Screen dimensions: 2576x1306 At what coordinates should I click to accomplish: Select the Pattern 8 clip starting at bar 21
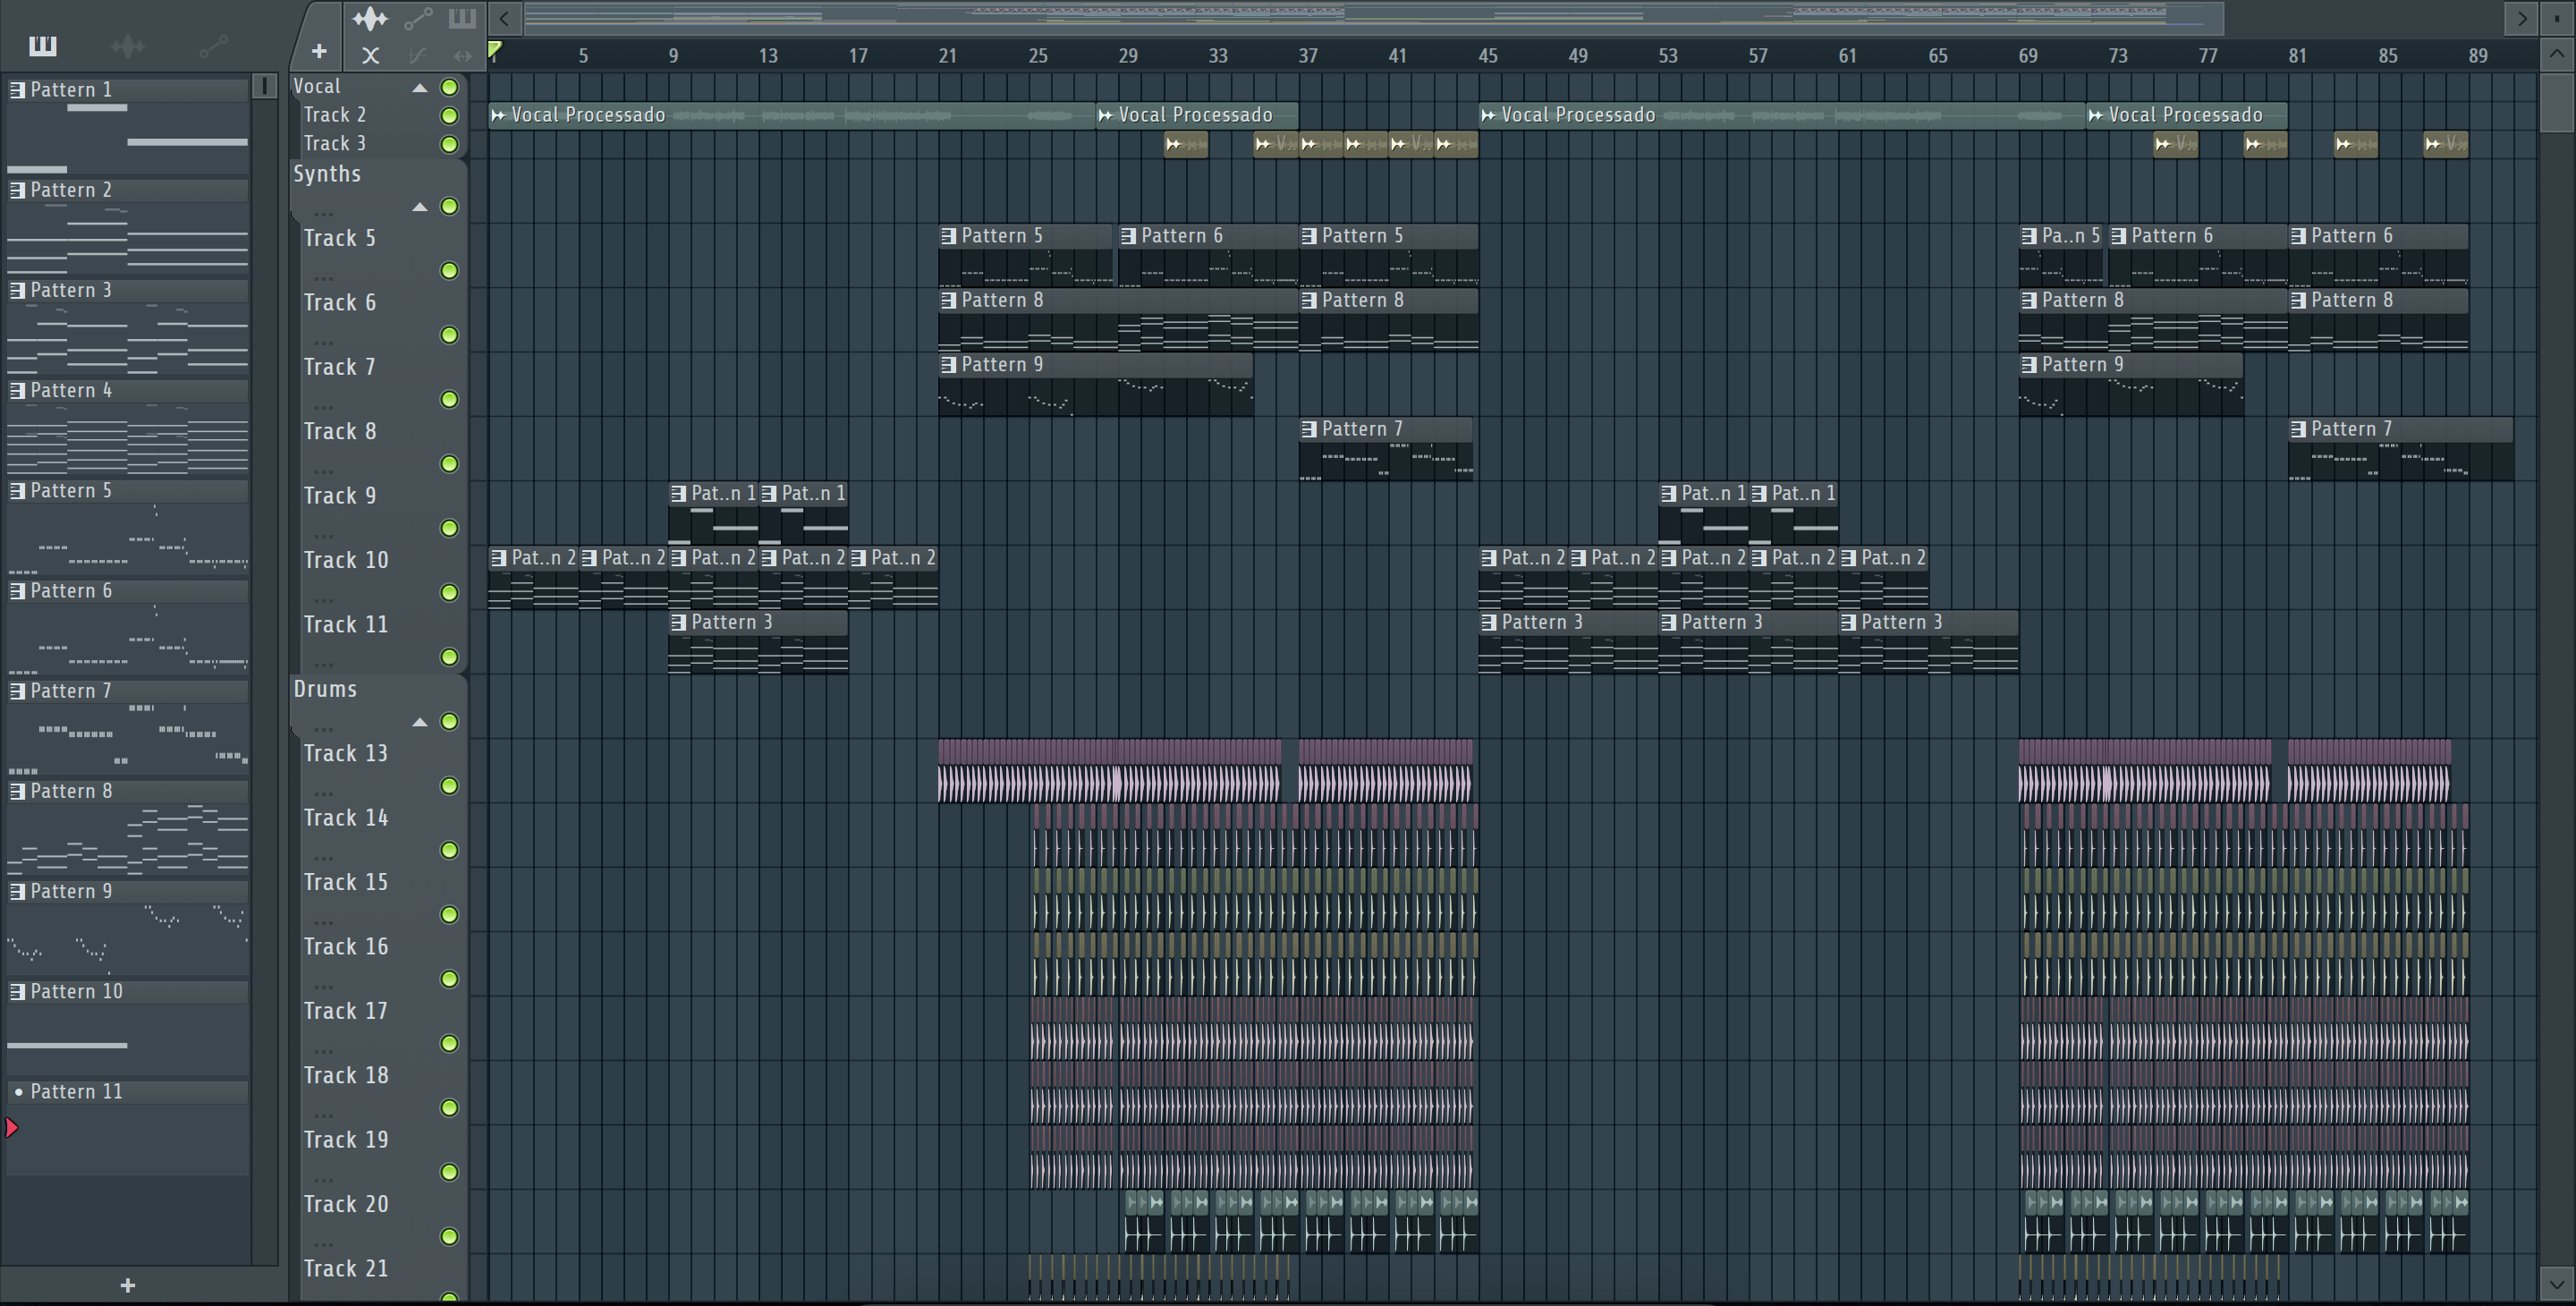coord(1118,321)
